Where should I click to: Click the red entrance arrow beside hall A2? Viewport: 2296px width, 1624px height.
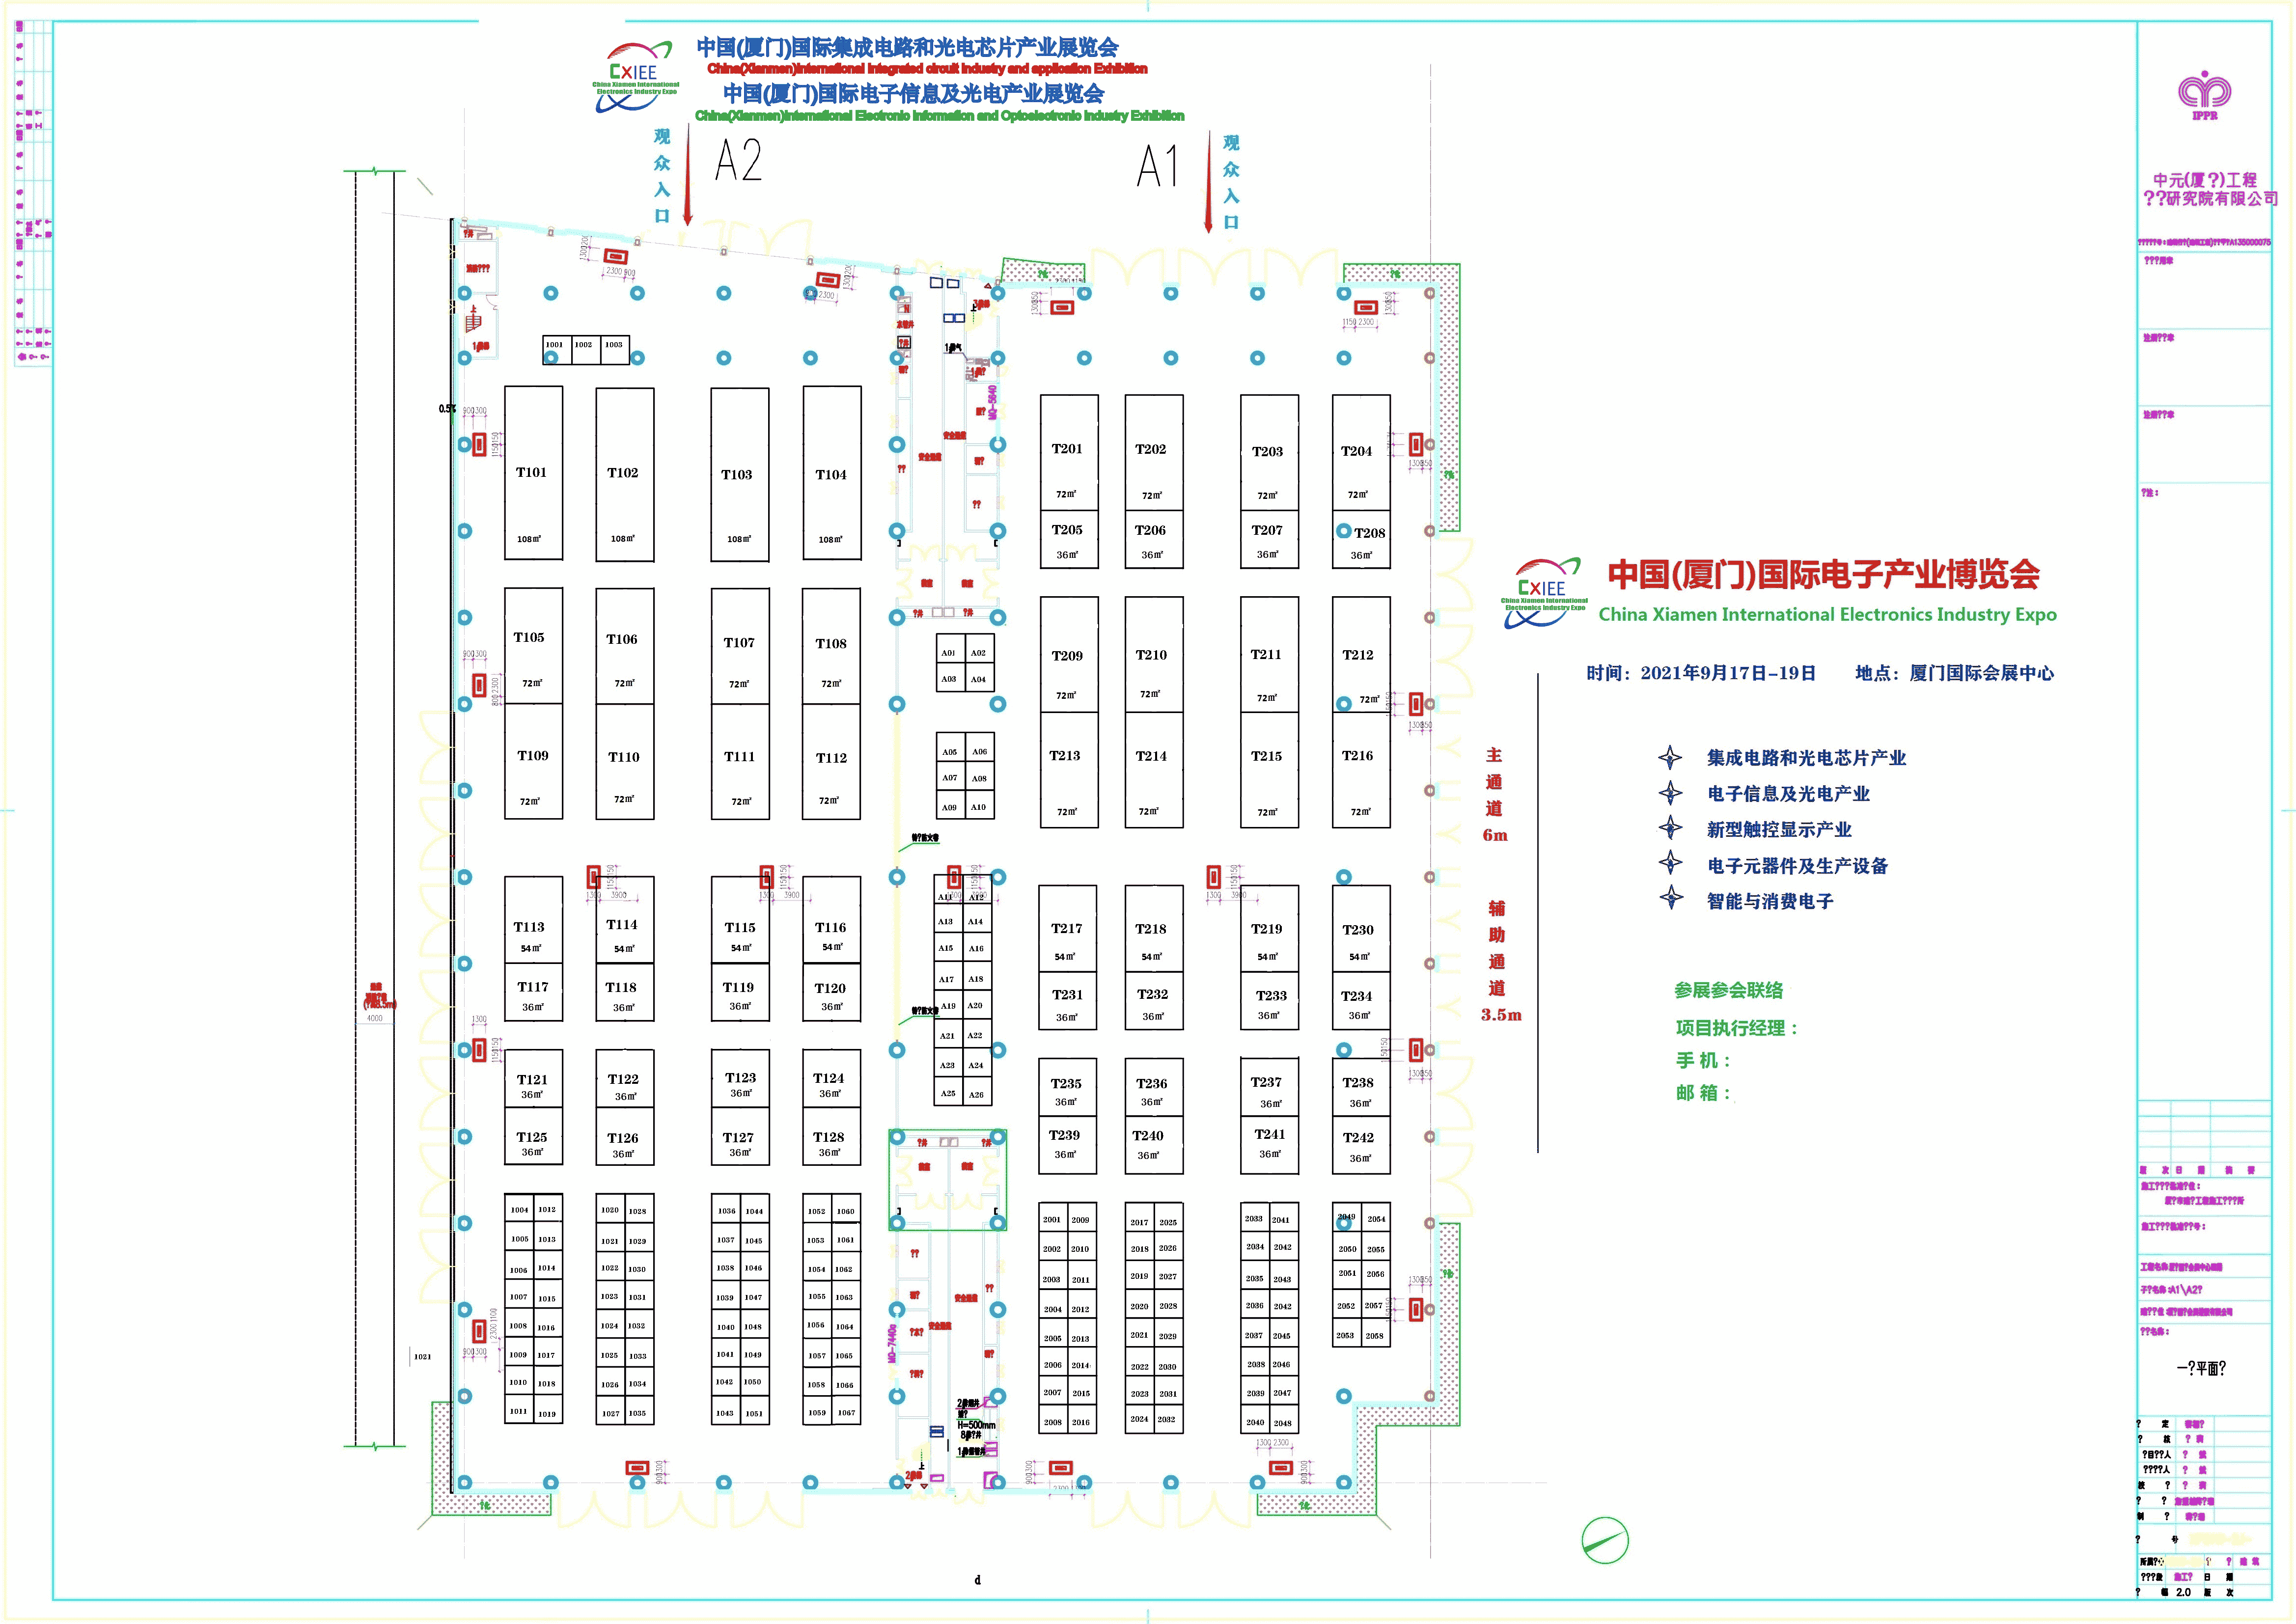click(x=687, y=175)
